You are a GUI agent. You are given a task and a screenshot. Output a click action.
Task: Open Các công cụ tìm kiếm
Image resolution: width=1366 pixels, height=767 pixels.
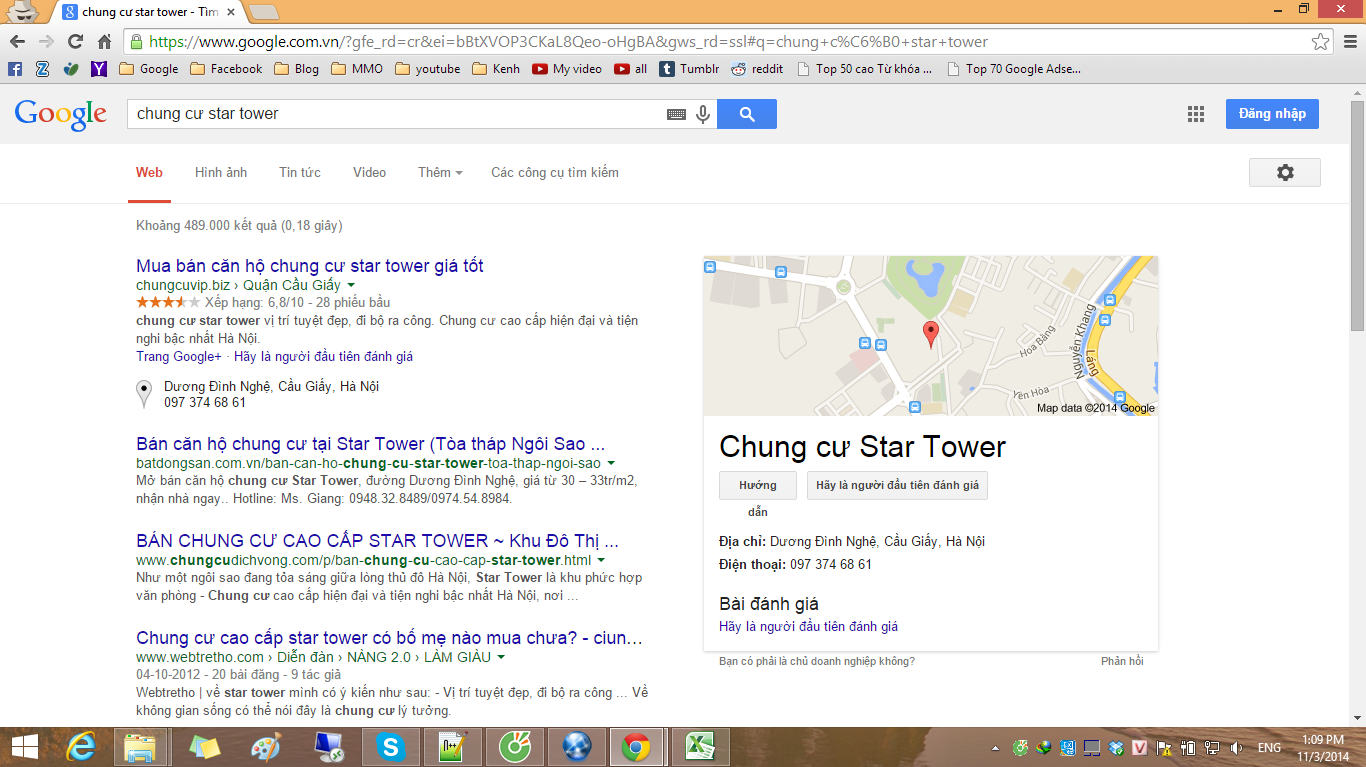click(x=555, y=172)
